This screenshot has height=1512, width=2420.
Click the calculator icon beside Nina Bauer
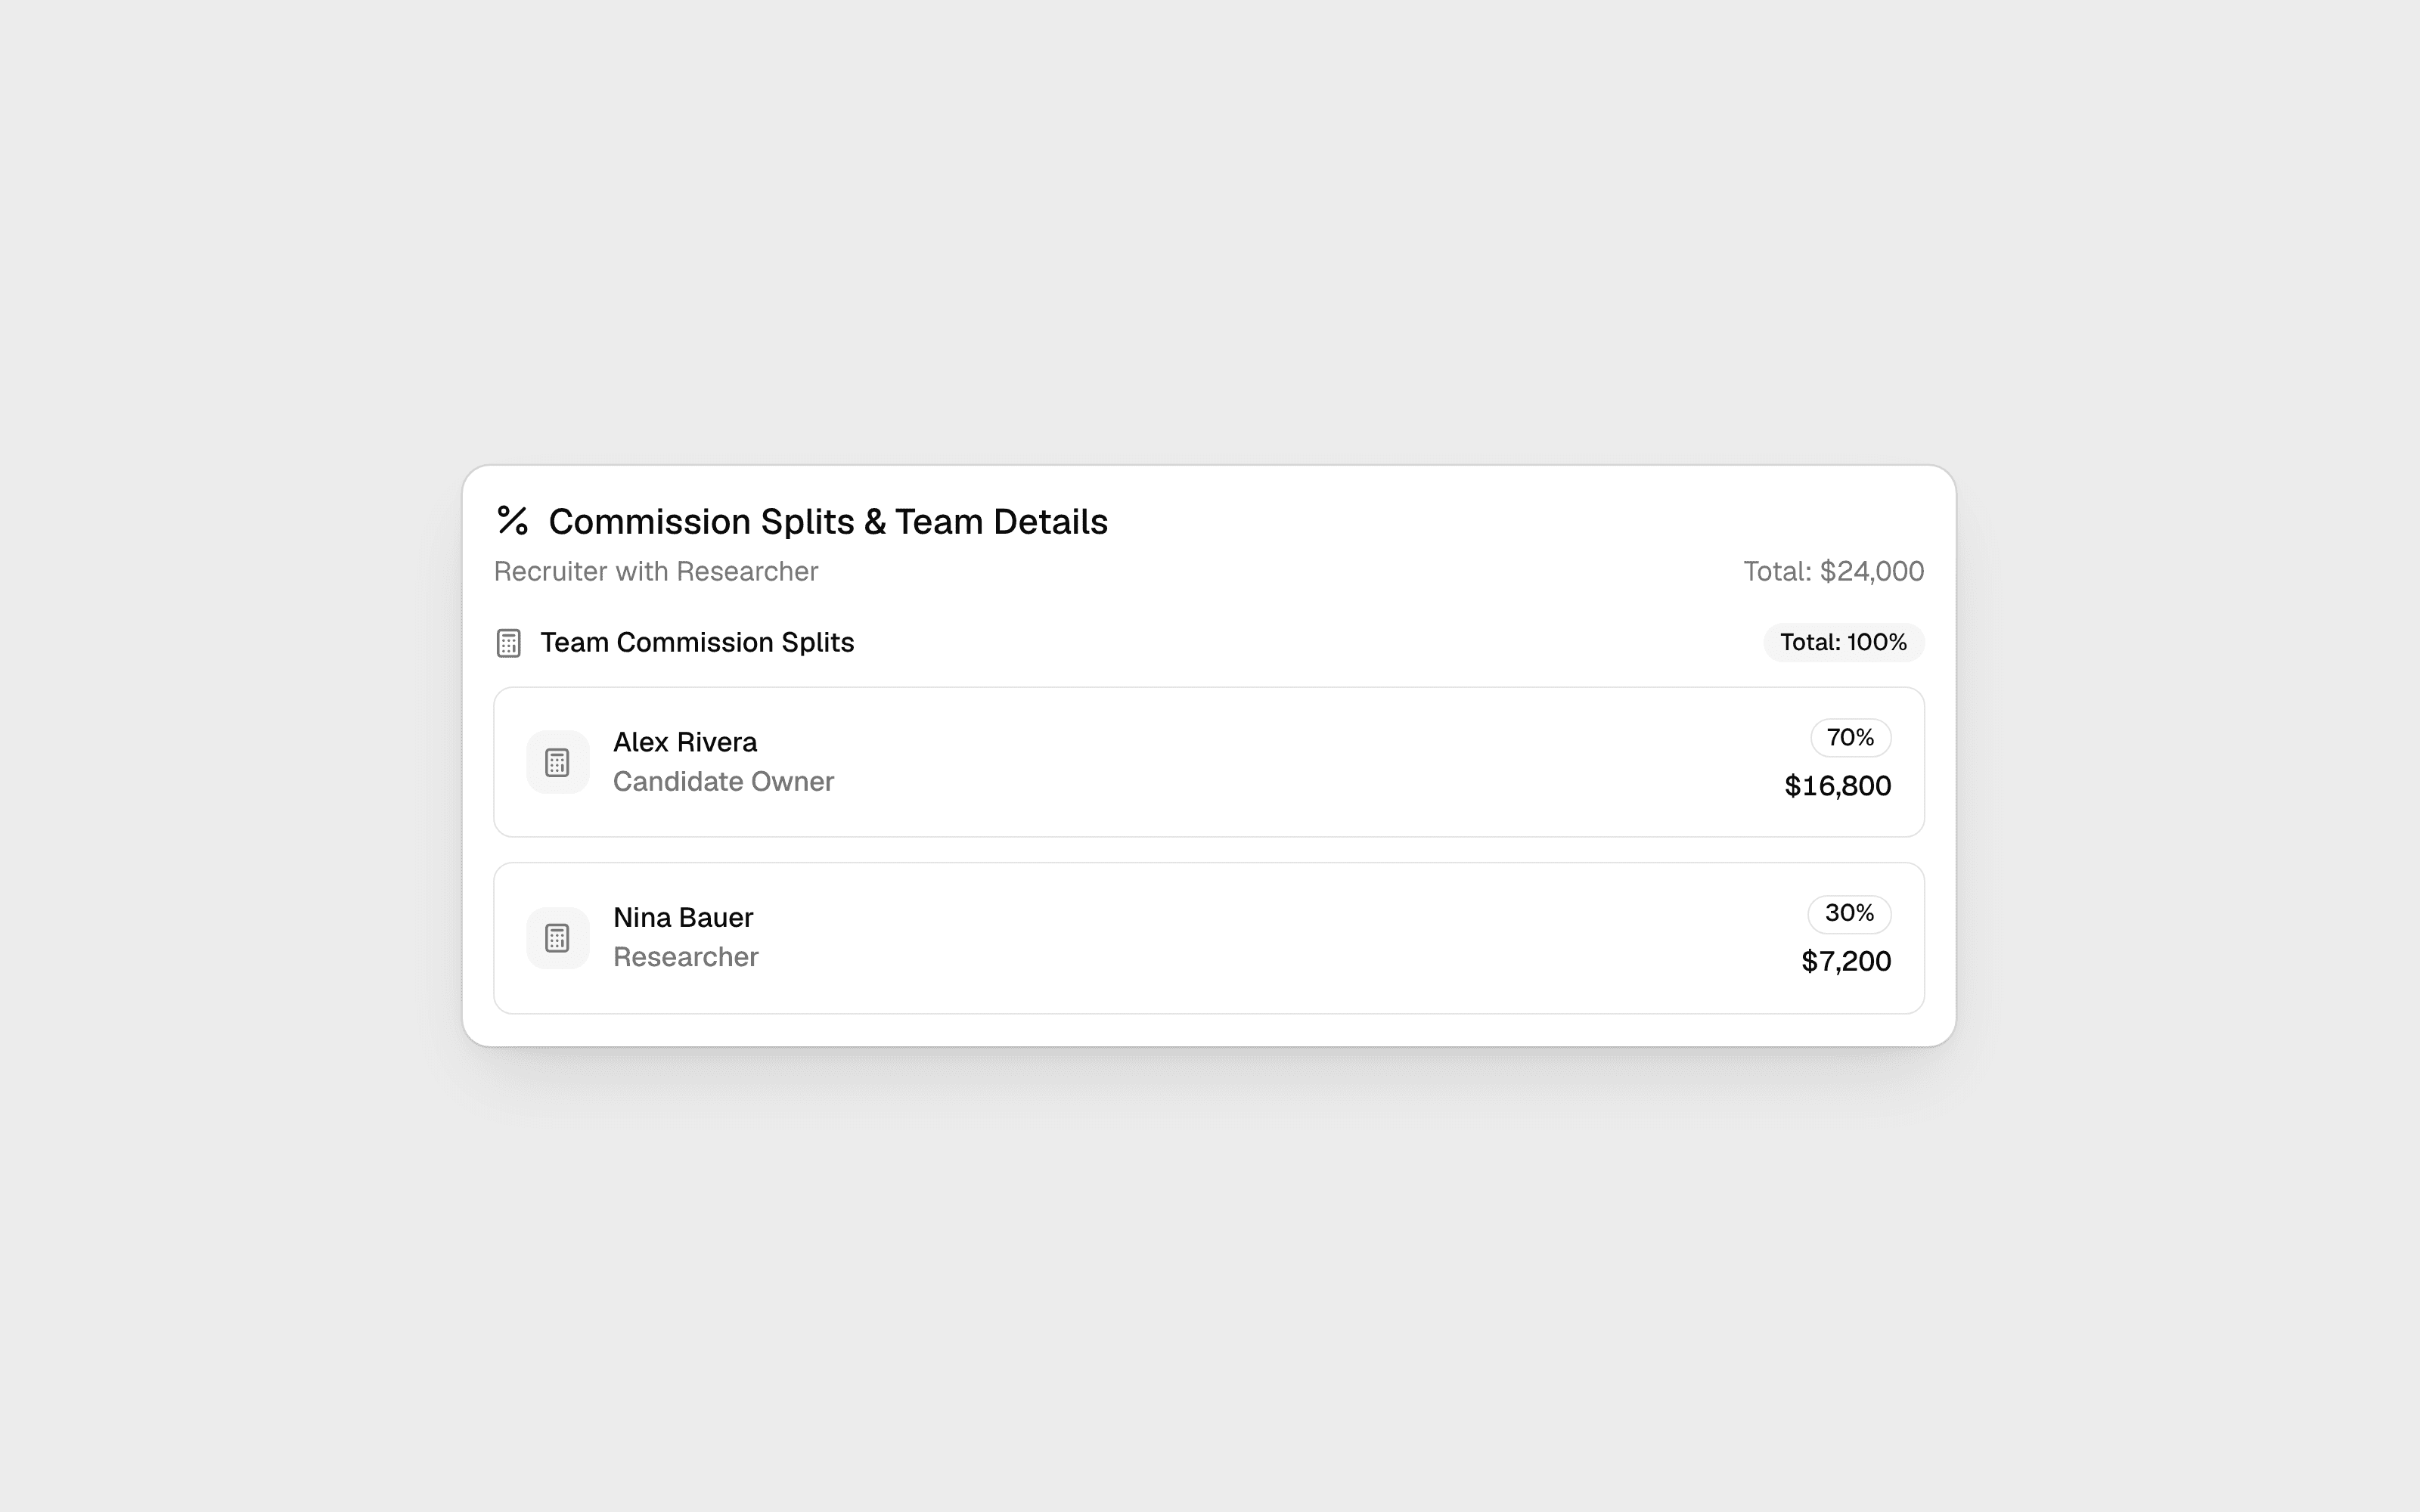tap(557, 938)
